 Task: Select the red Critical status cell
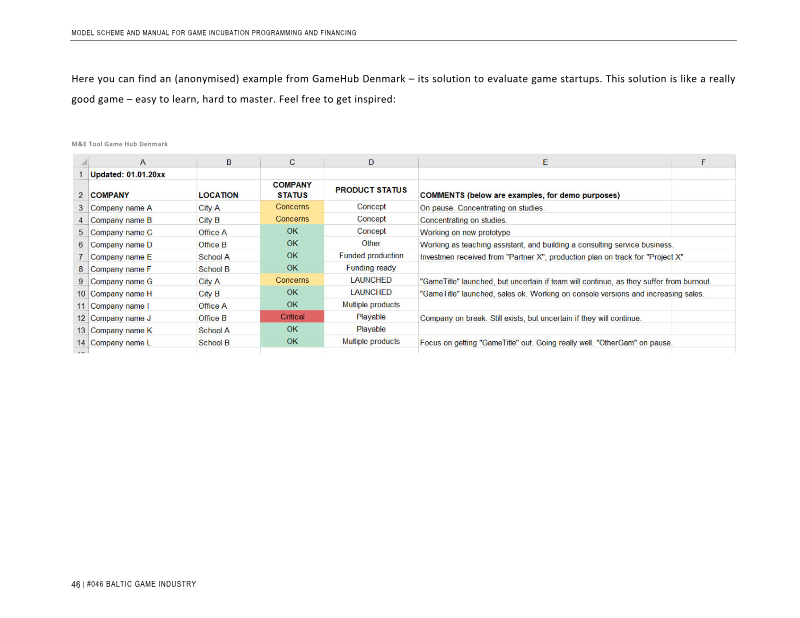pyautogui.click(x=292, y=318)
